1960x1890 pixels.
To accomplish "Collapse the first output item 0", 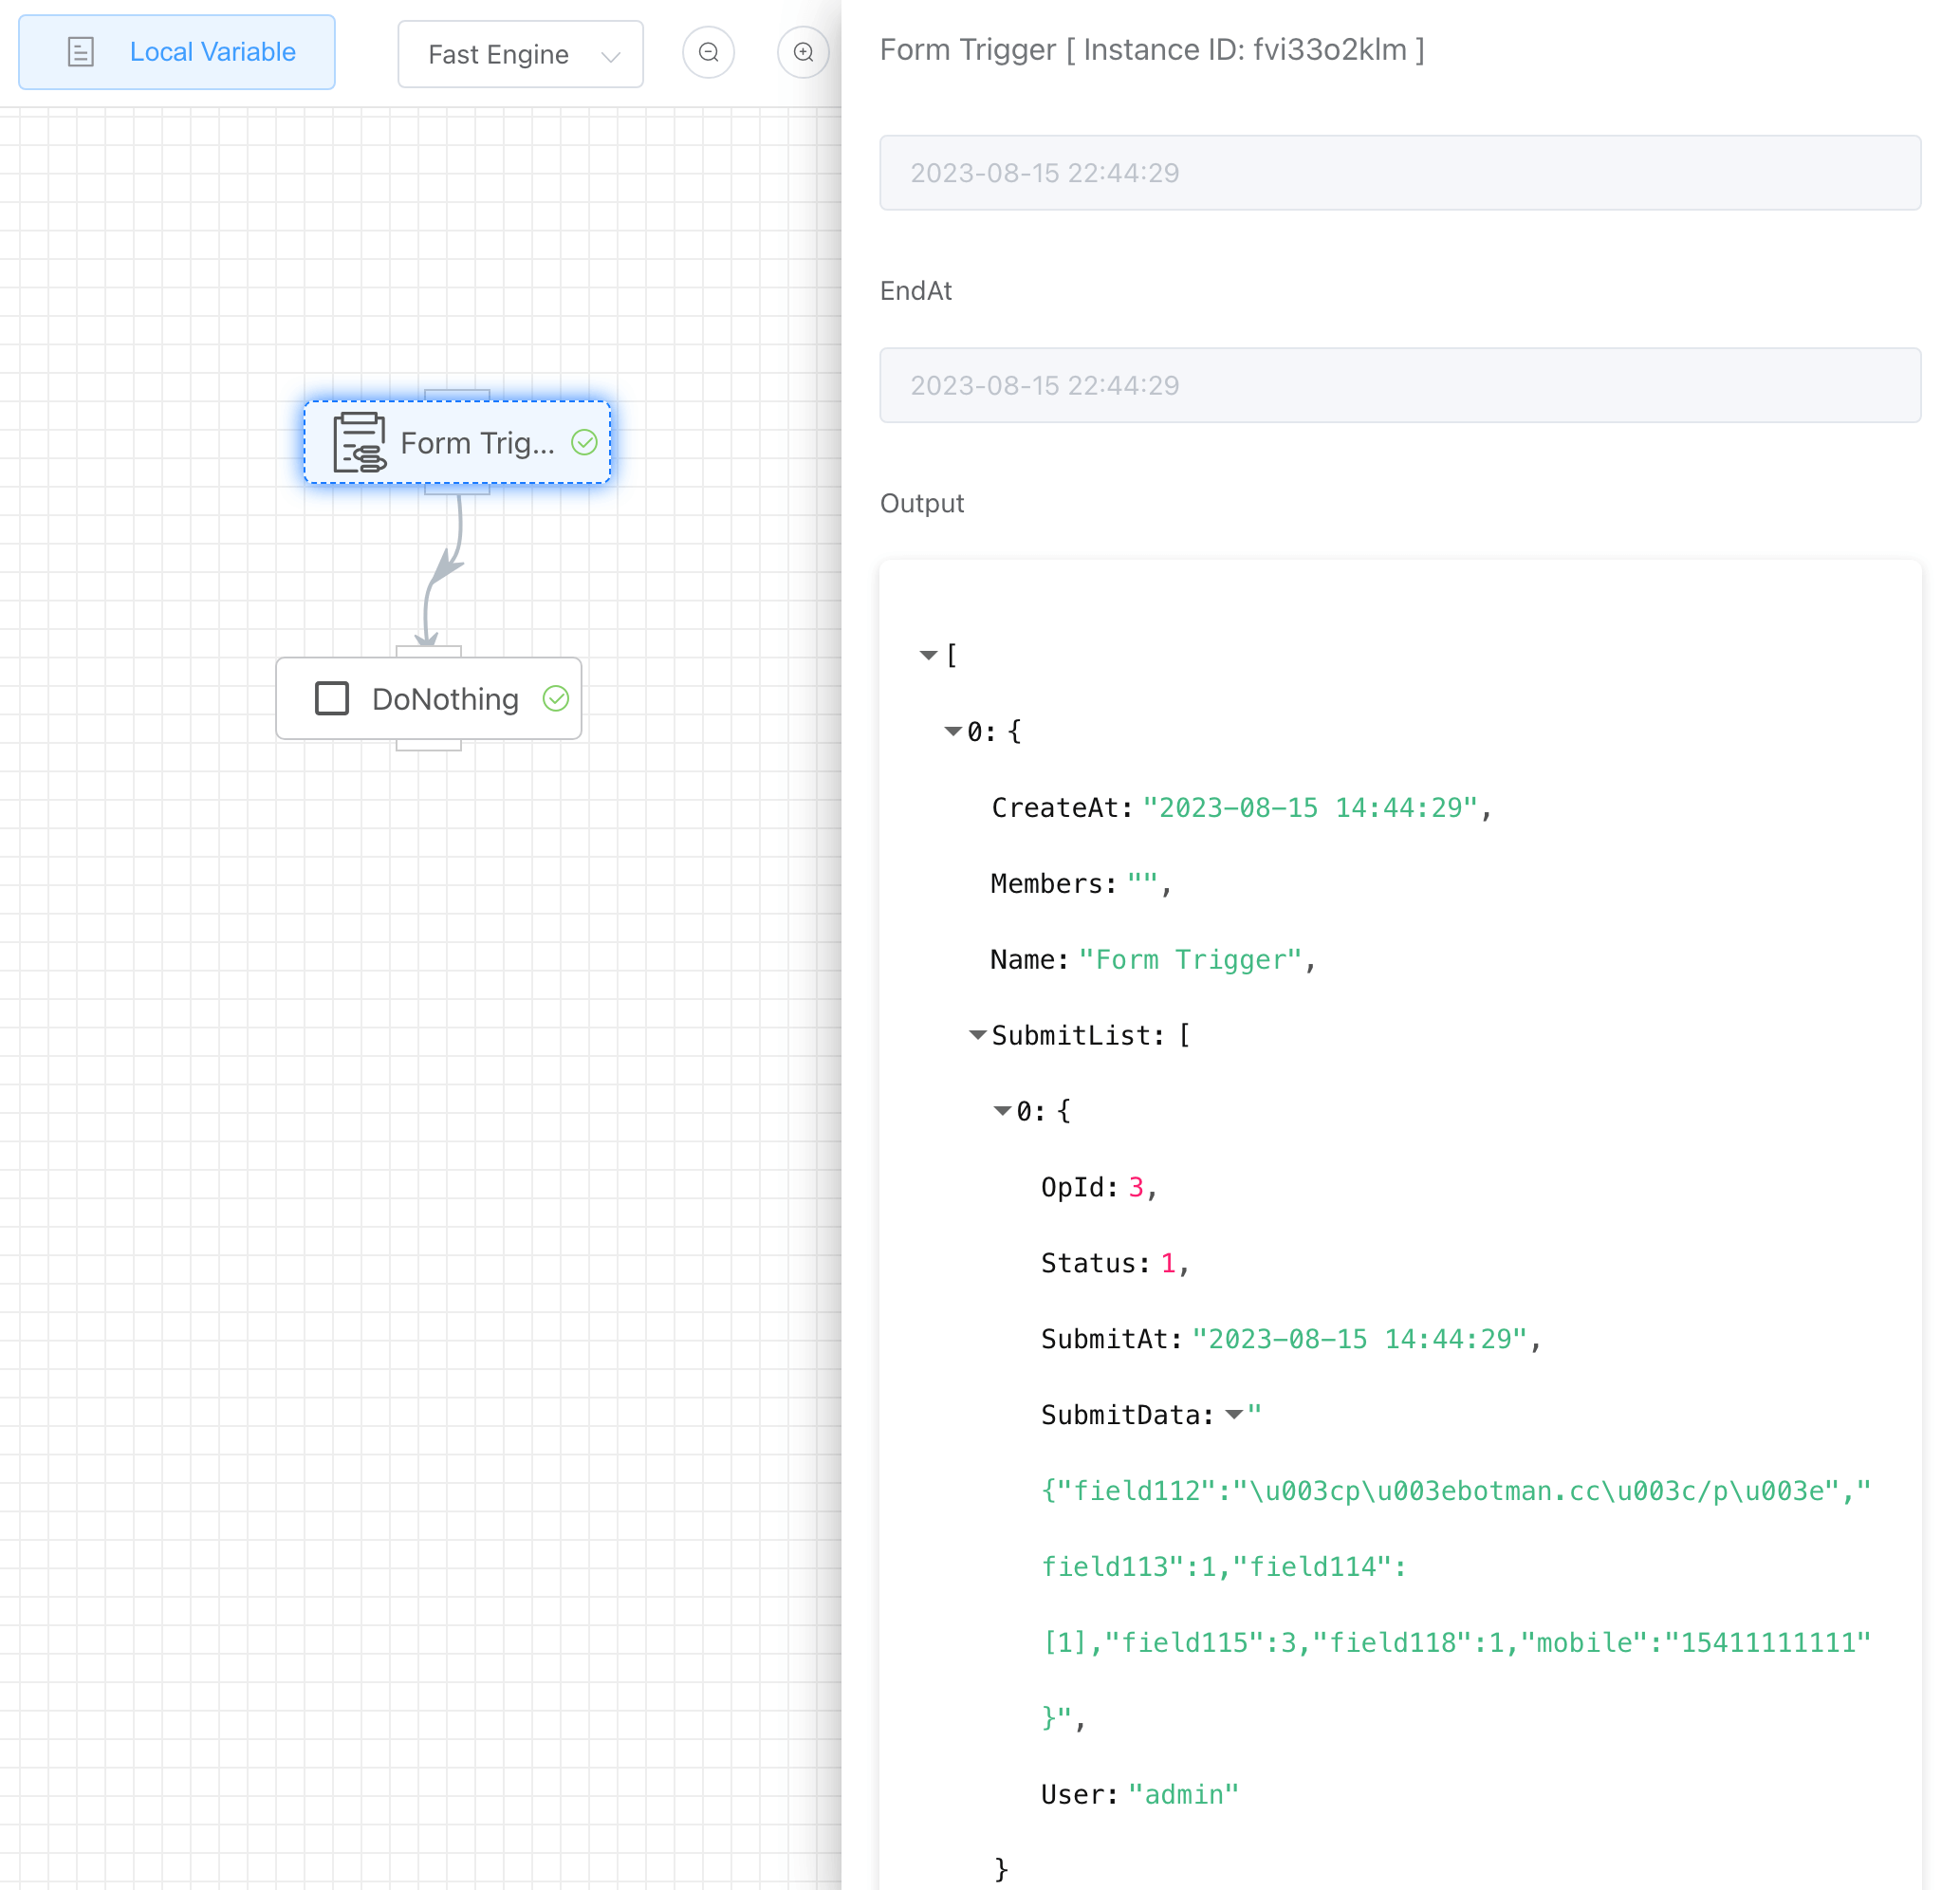I will 953,731.
